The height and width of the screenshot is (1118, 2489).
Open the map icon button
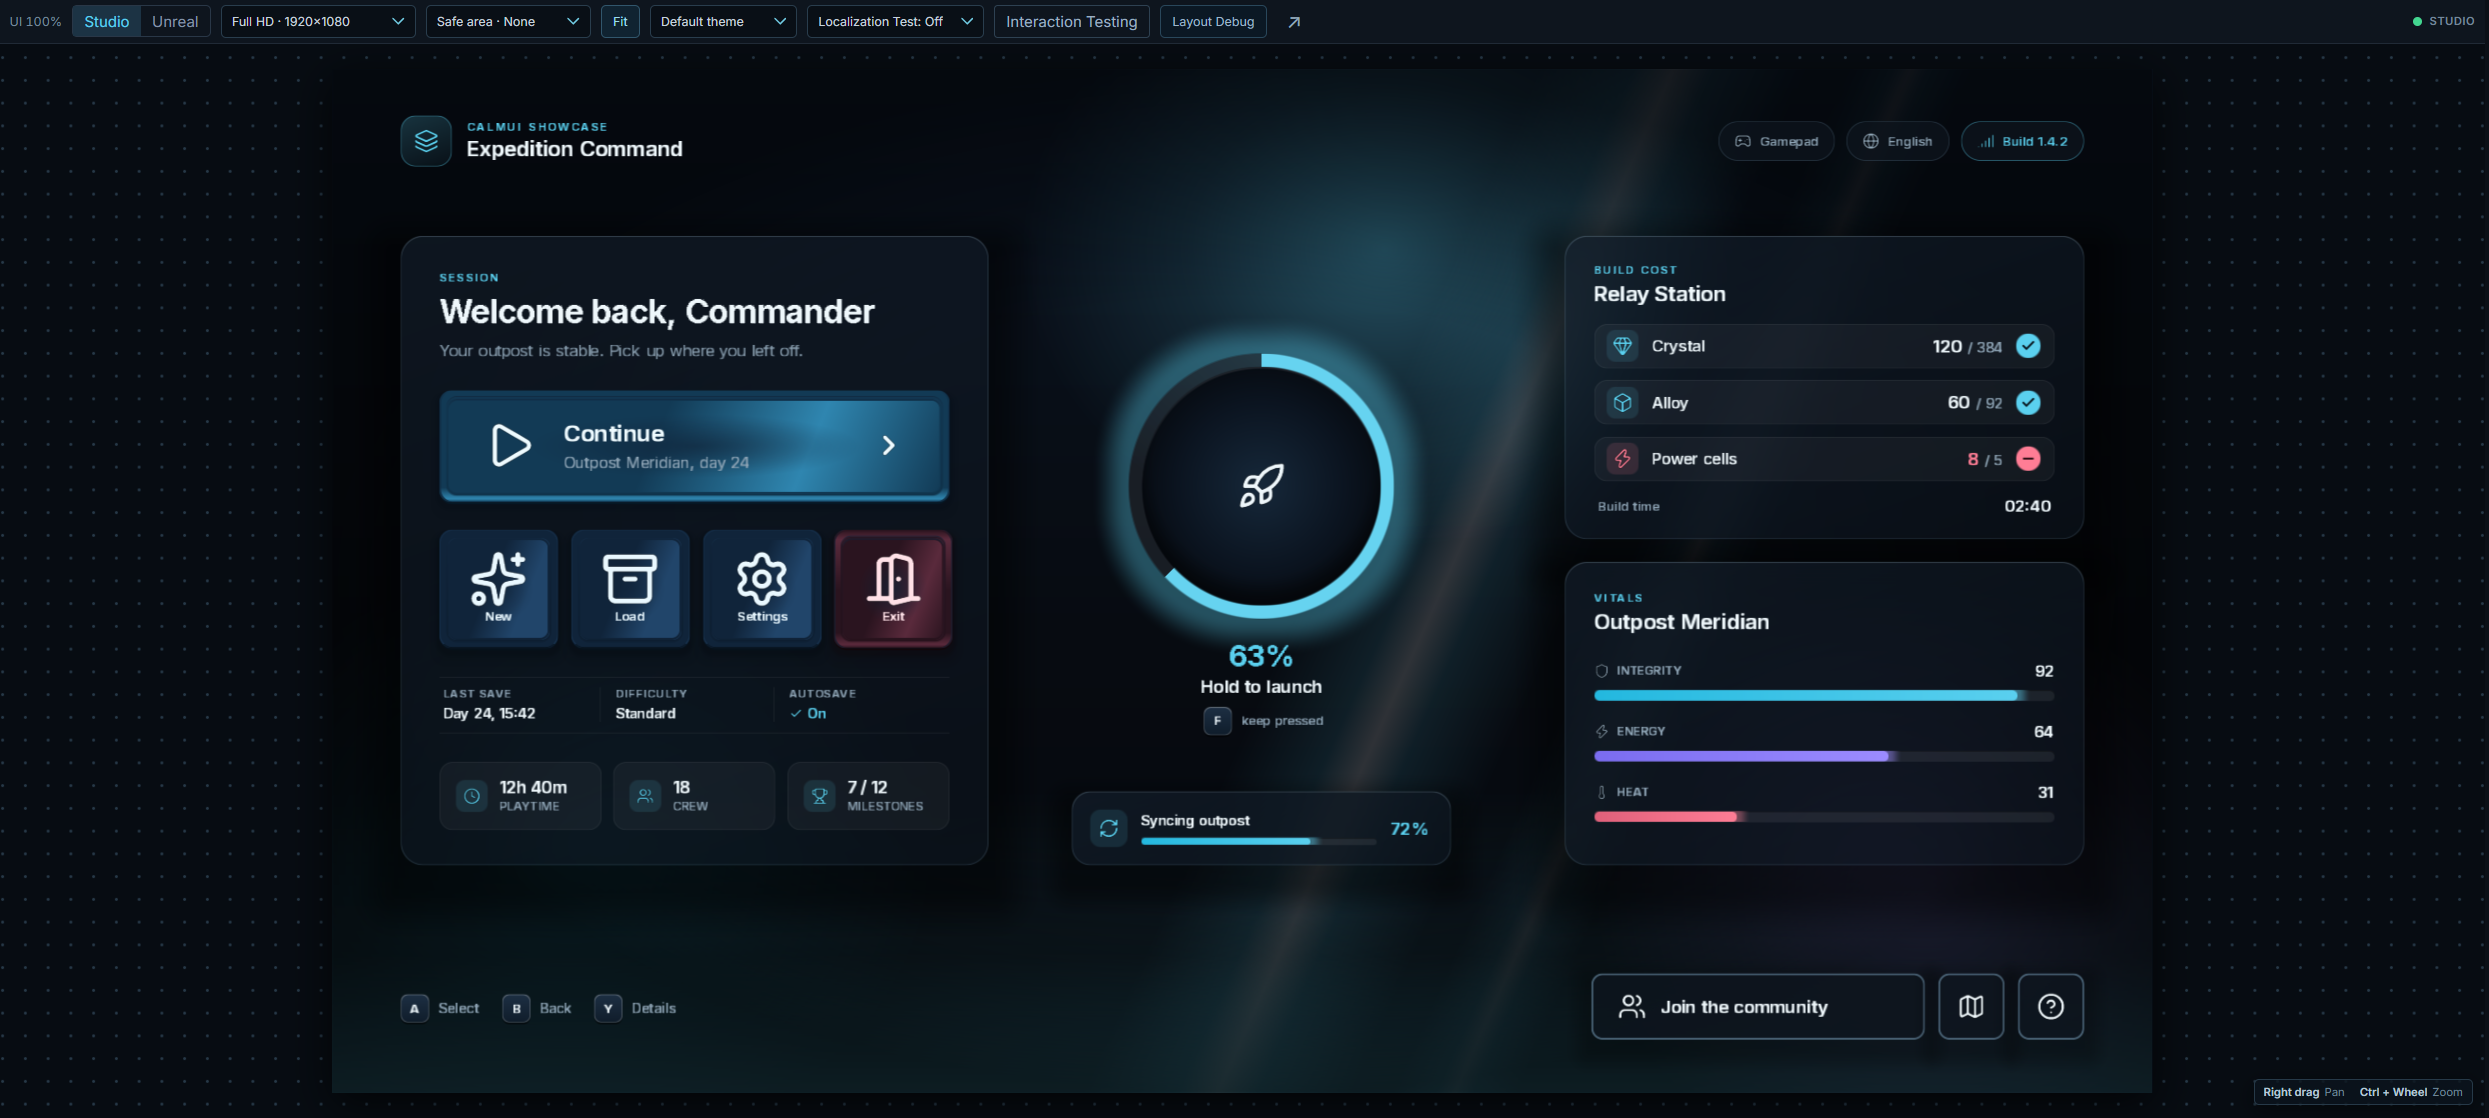pyautogui.click(x=1971, y=1006)
